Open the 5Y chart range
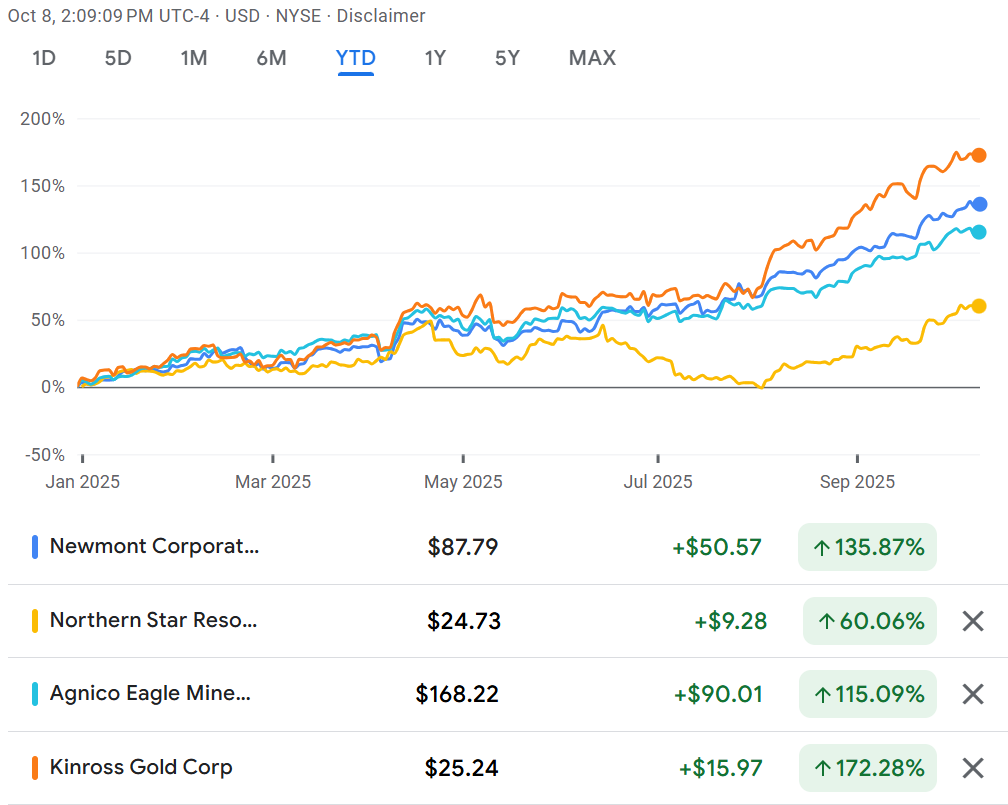1008x805 pixels. tap(507, 58)
